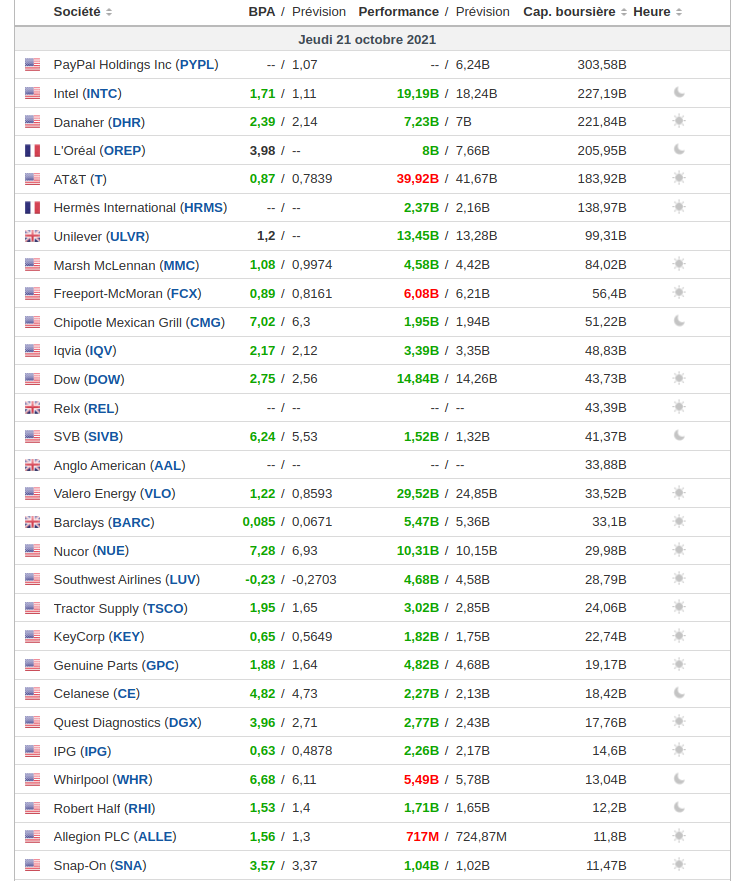
Task: Click the US flag beside PayPal Holdings
Action: coord(33,65)
